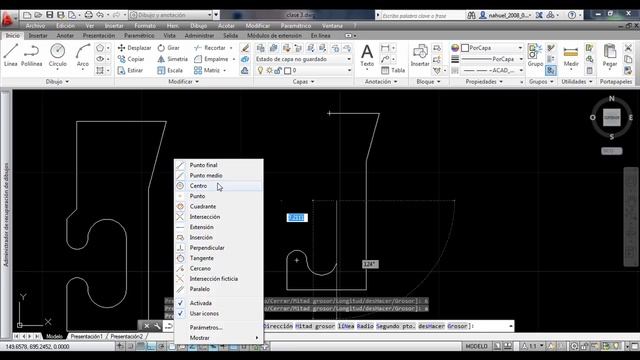The image size is (640, 360).
Task: Click the Print icon in quick access
Action: (x=88, y=15)
